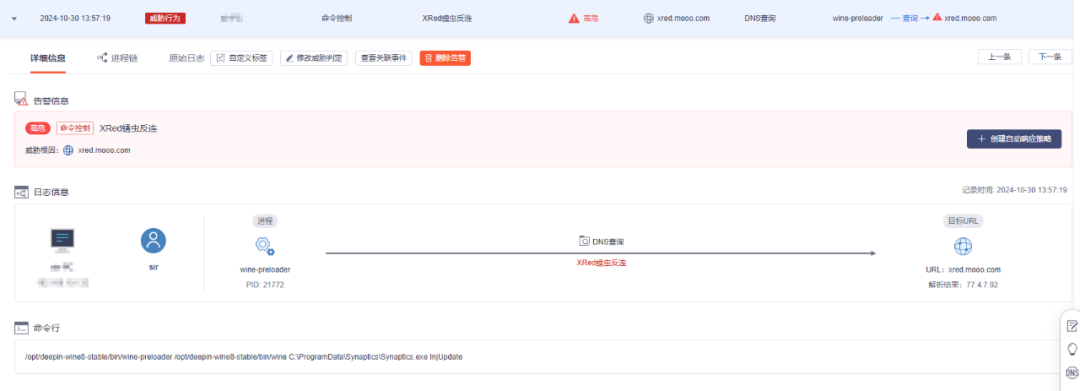Click the target URL globe icon

point(963,246)
